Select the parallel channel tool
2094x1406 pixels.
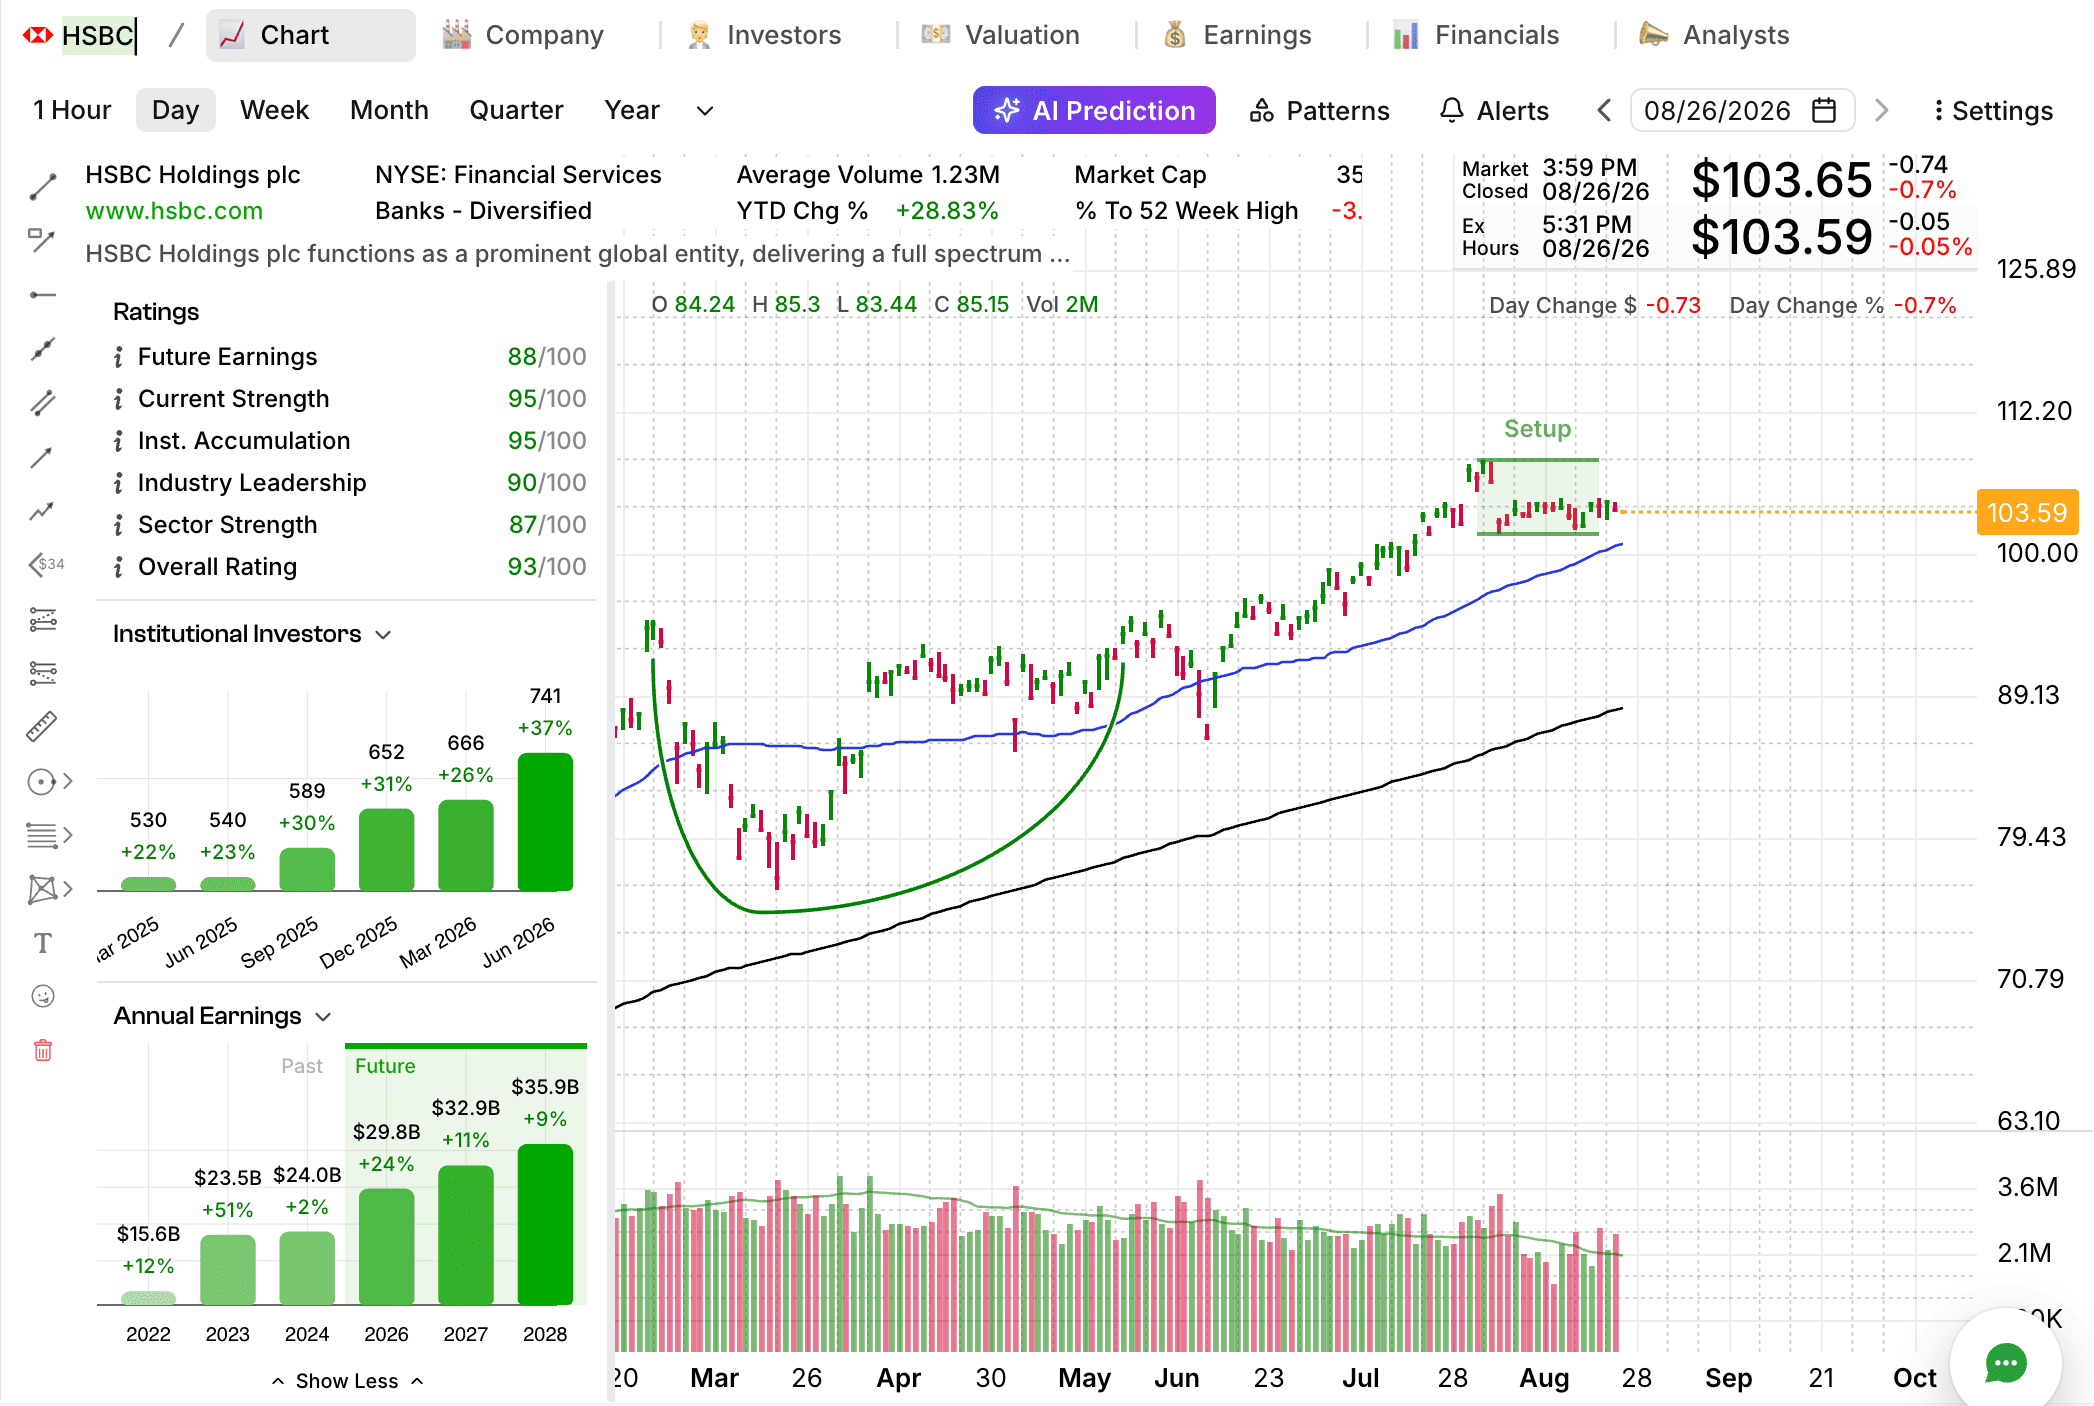click(x=43, y=403)
